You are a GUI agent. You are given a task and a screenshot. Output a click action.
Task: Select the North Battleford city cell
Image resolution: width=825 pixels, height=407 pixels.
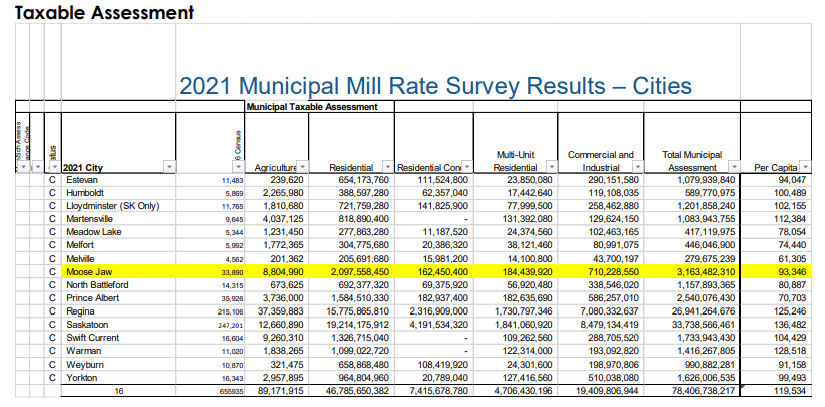(118, 285)
